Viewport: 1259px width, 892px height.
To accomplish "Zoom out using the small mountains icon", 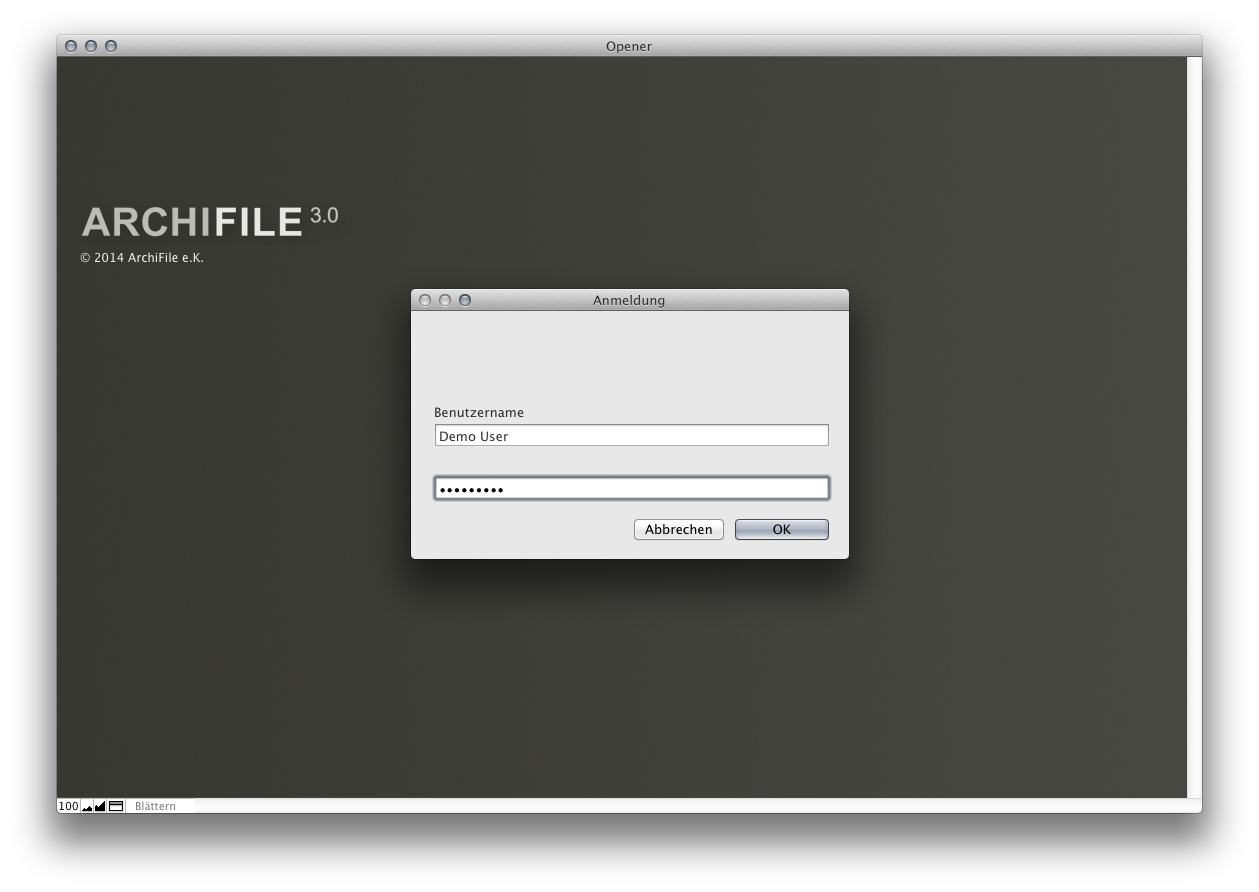I will click(87, 806).
